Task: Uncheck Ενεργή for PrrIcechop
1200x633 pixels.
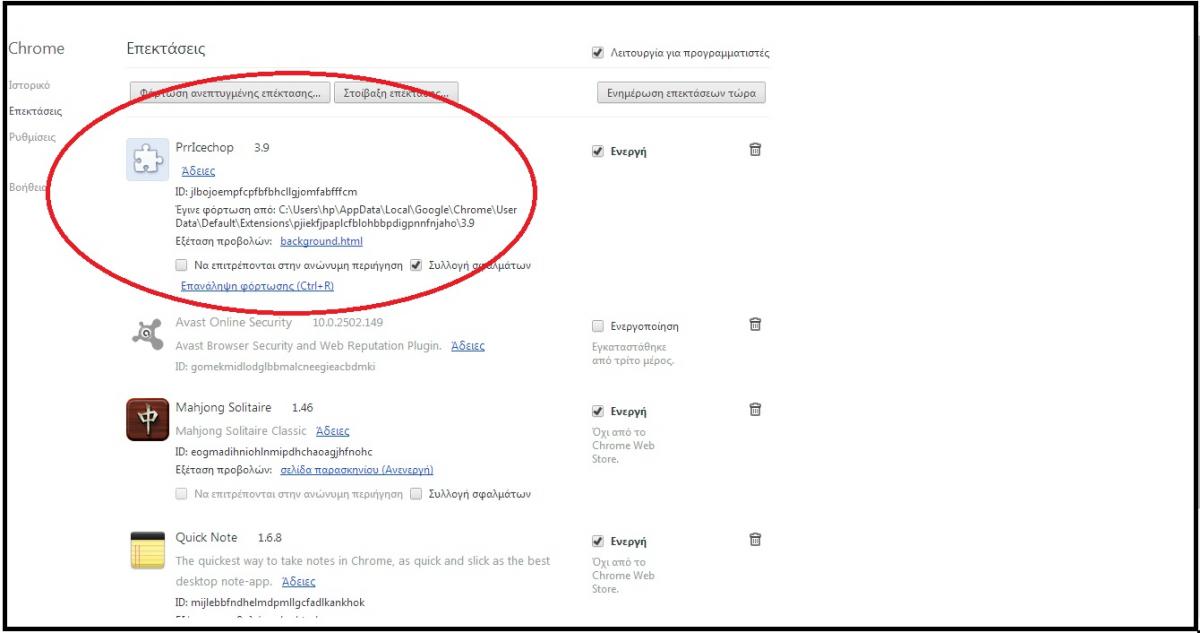Action: (x=598, y=151)
